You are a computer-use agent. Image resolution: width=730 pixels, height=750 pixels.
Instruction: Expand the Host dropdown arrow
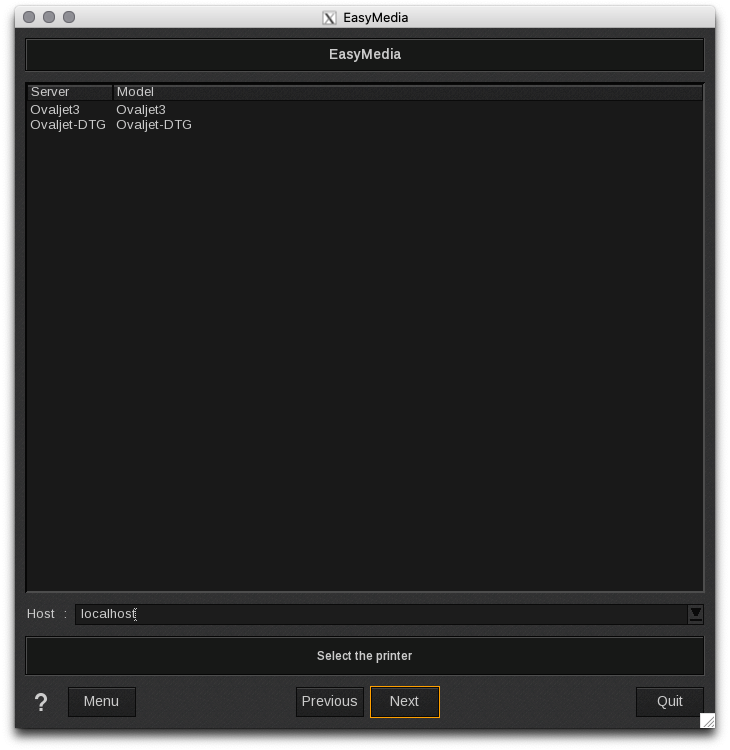695,614
